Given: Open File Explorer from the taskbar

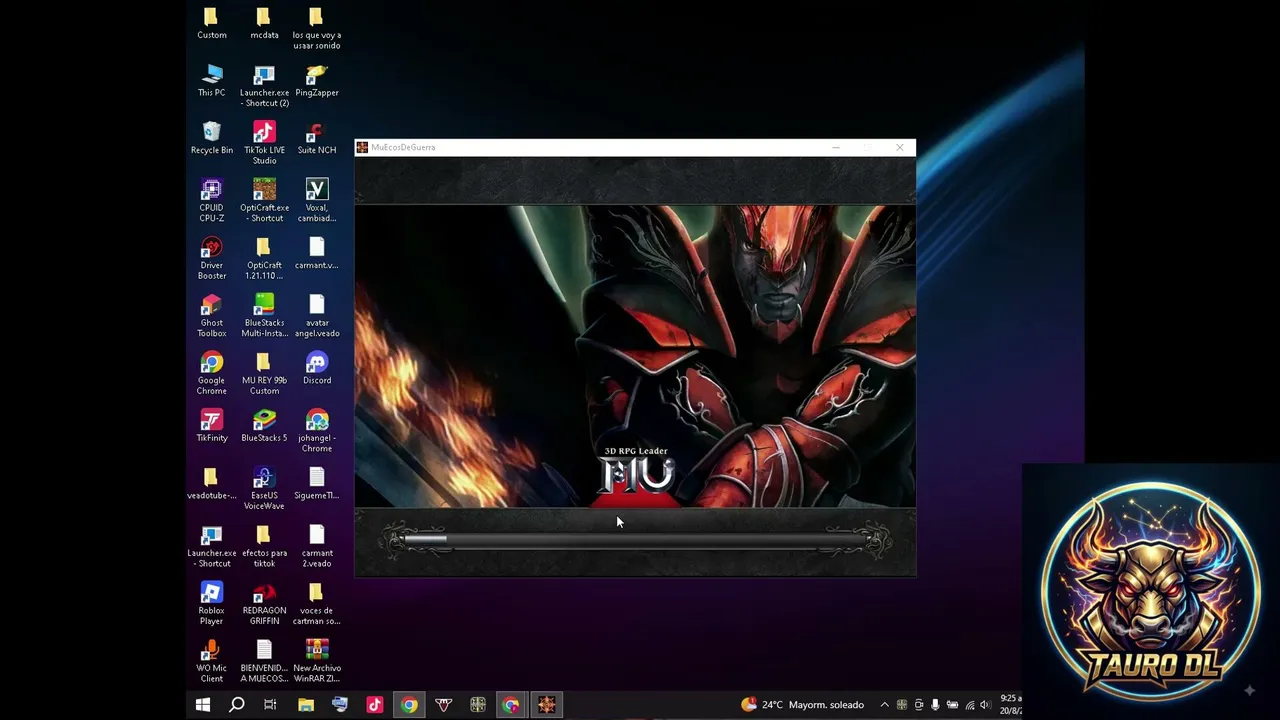Looking at the screenshot, I should (306, 705).
